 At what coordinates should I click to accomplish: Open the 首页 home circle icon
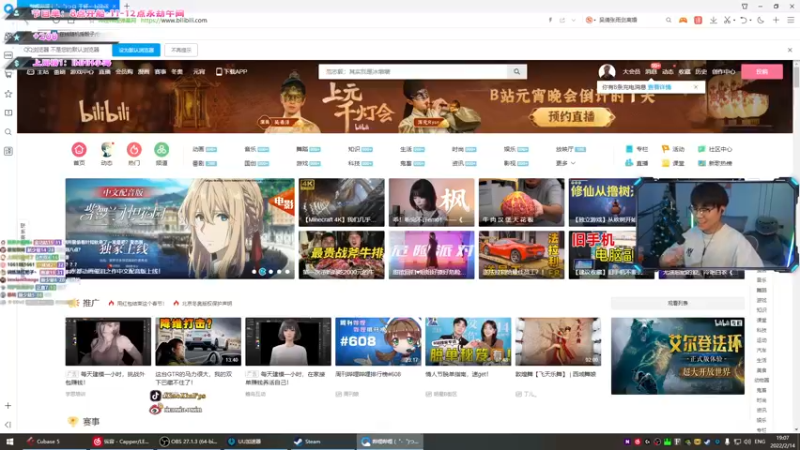(79, 149)
